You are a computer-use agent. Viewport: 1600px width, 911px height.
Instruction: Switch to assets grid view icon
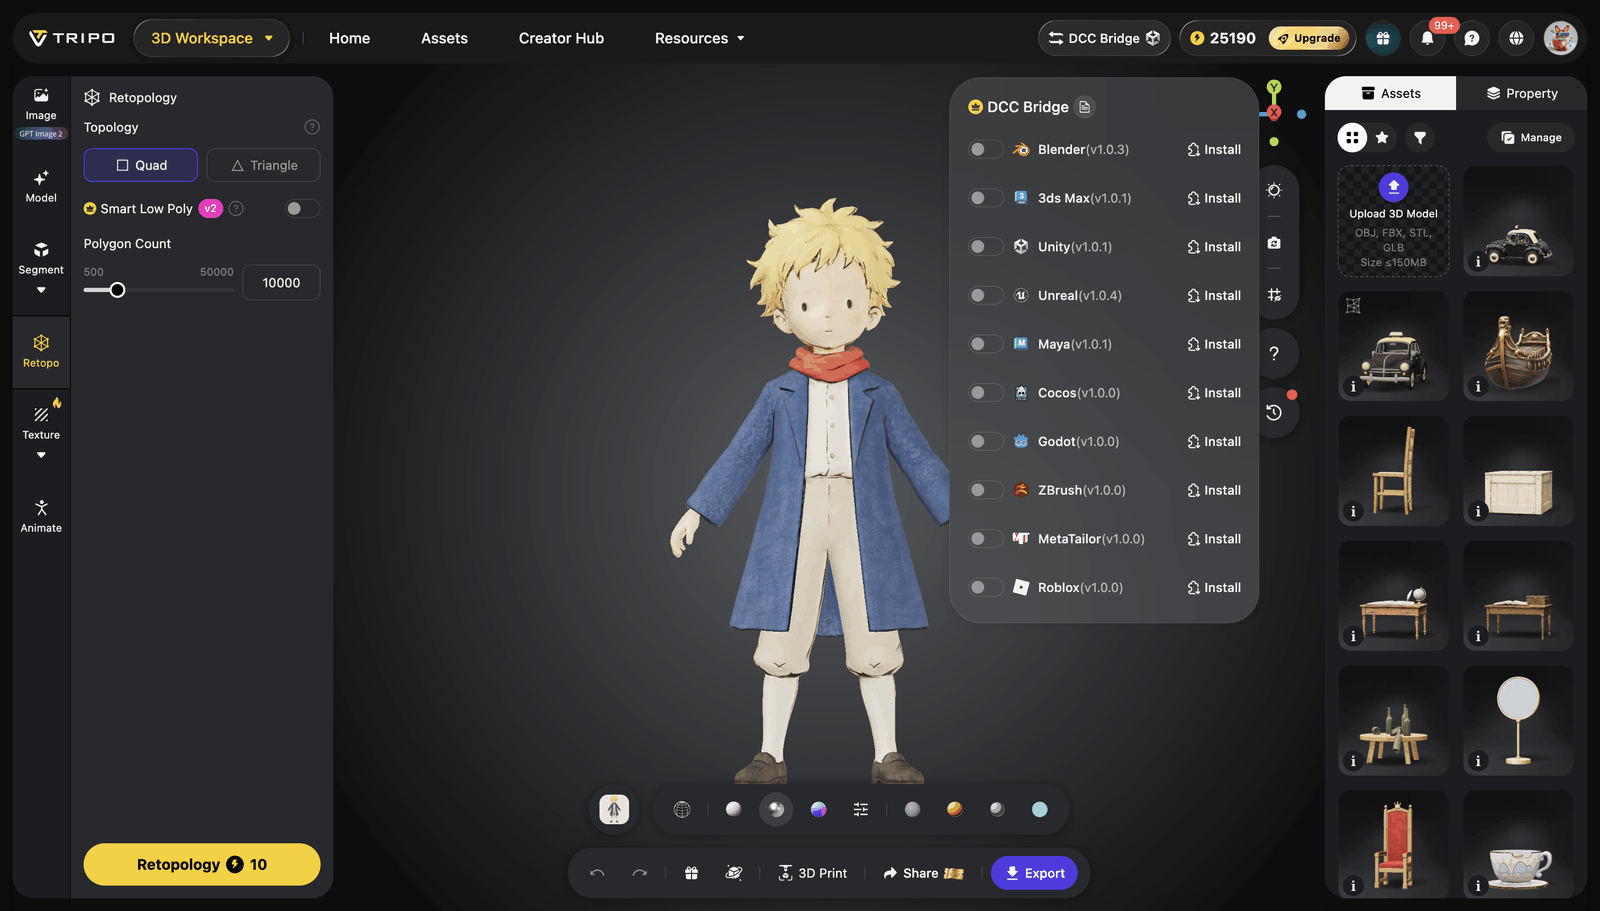tap(1352, 138)
